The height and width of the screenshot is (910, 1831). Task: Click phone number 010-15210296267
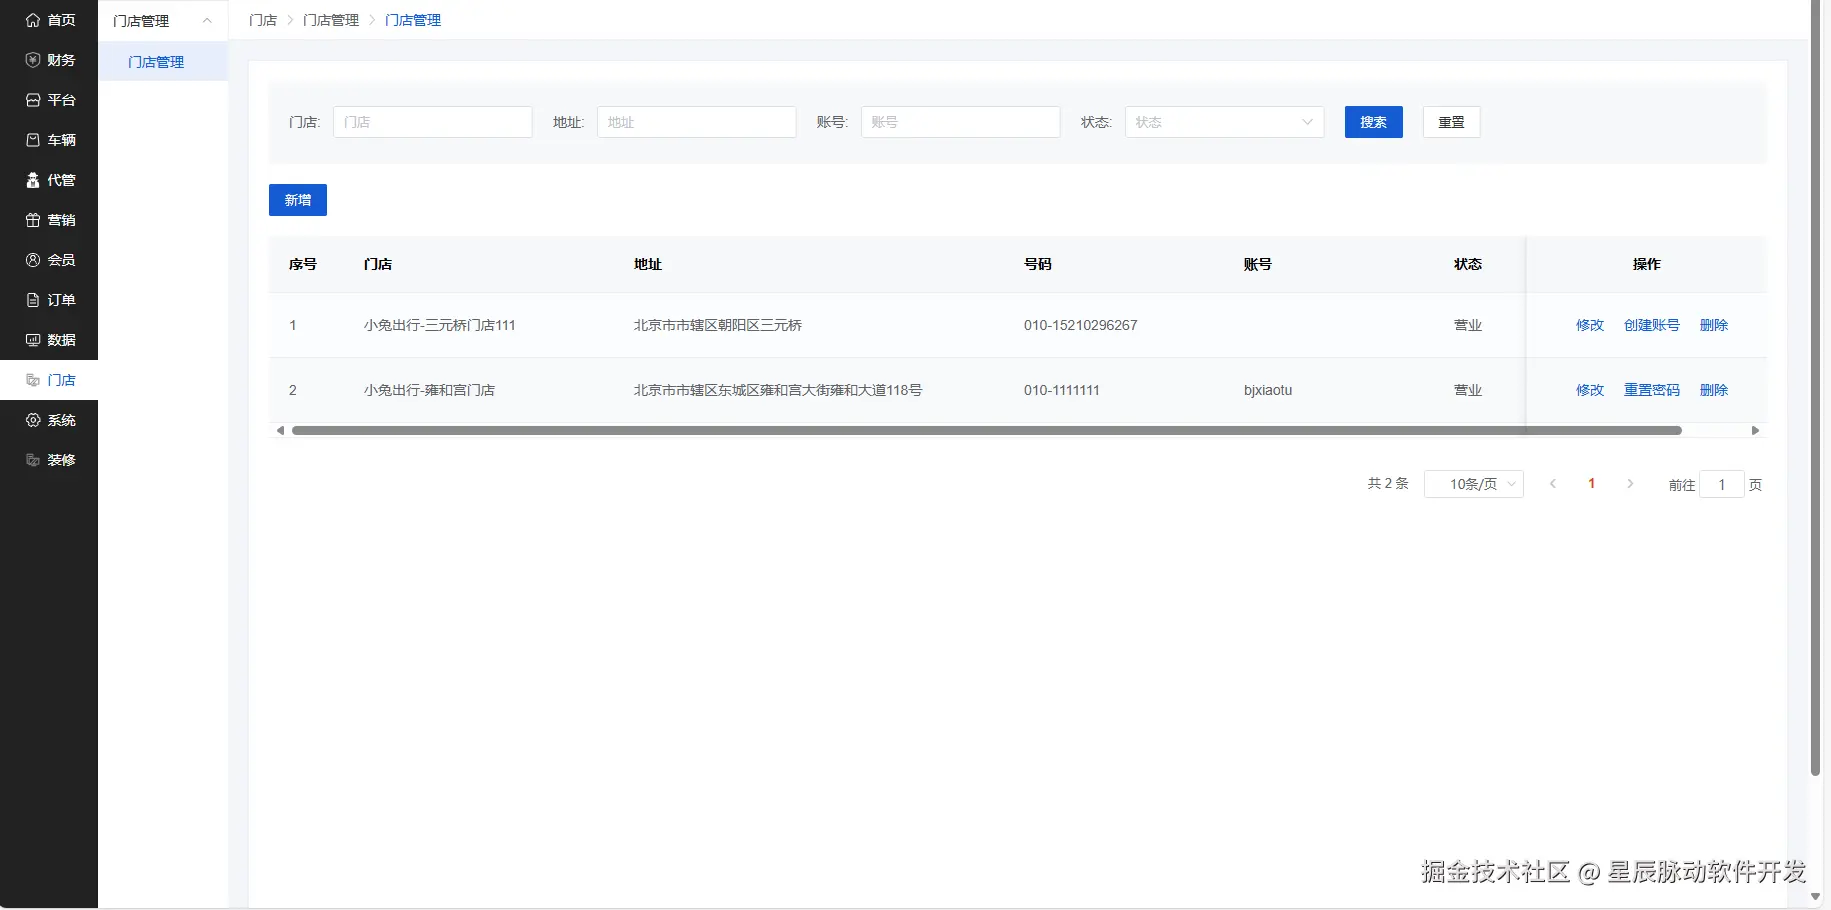coord(1081,325)
